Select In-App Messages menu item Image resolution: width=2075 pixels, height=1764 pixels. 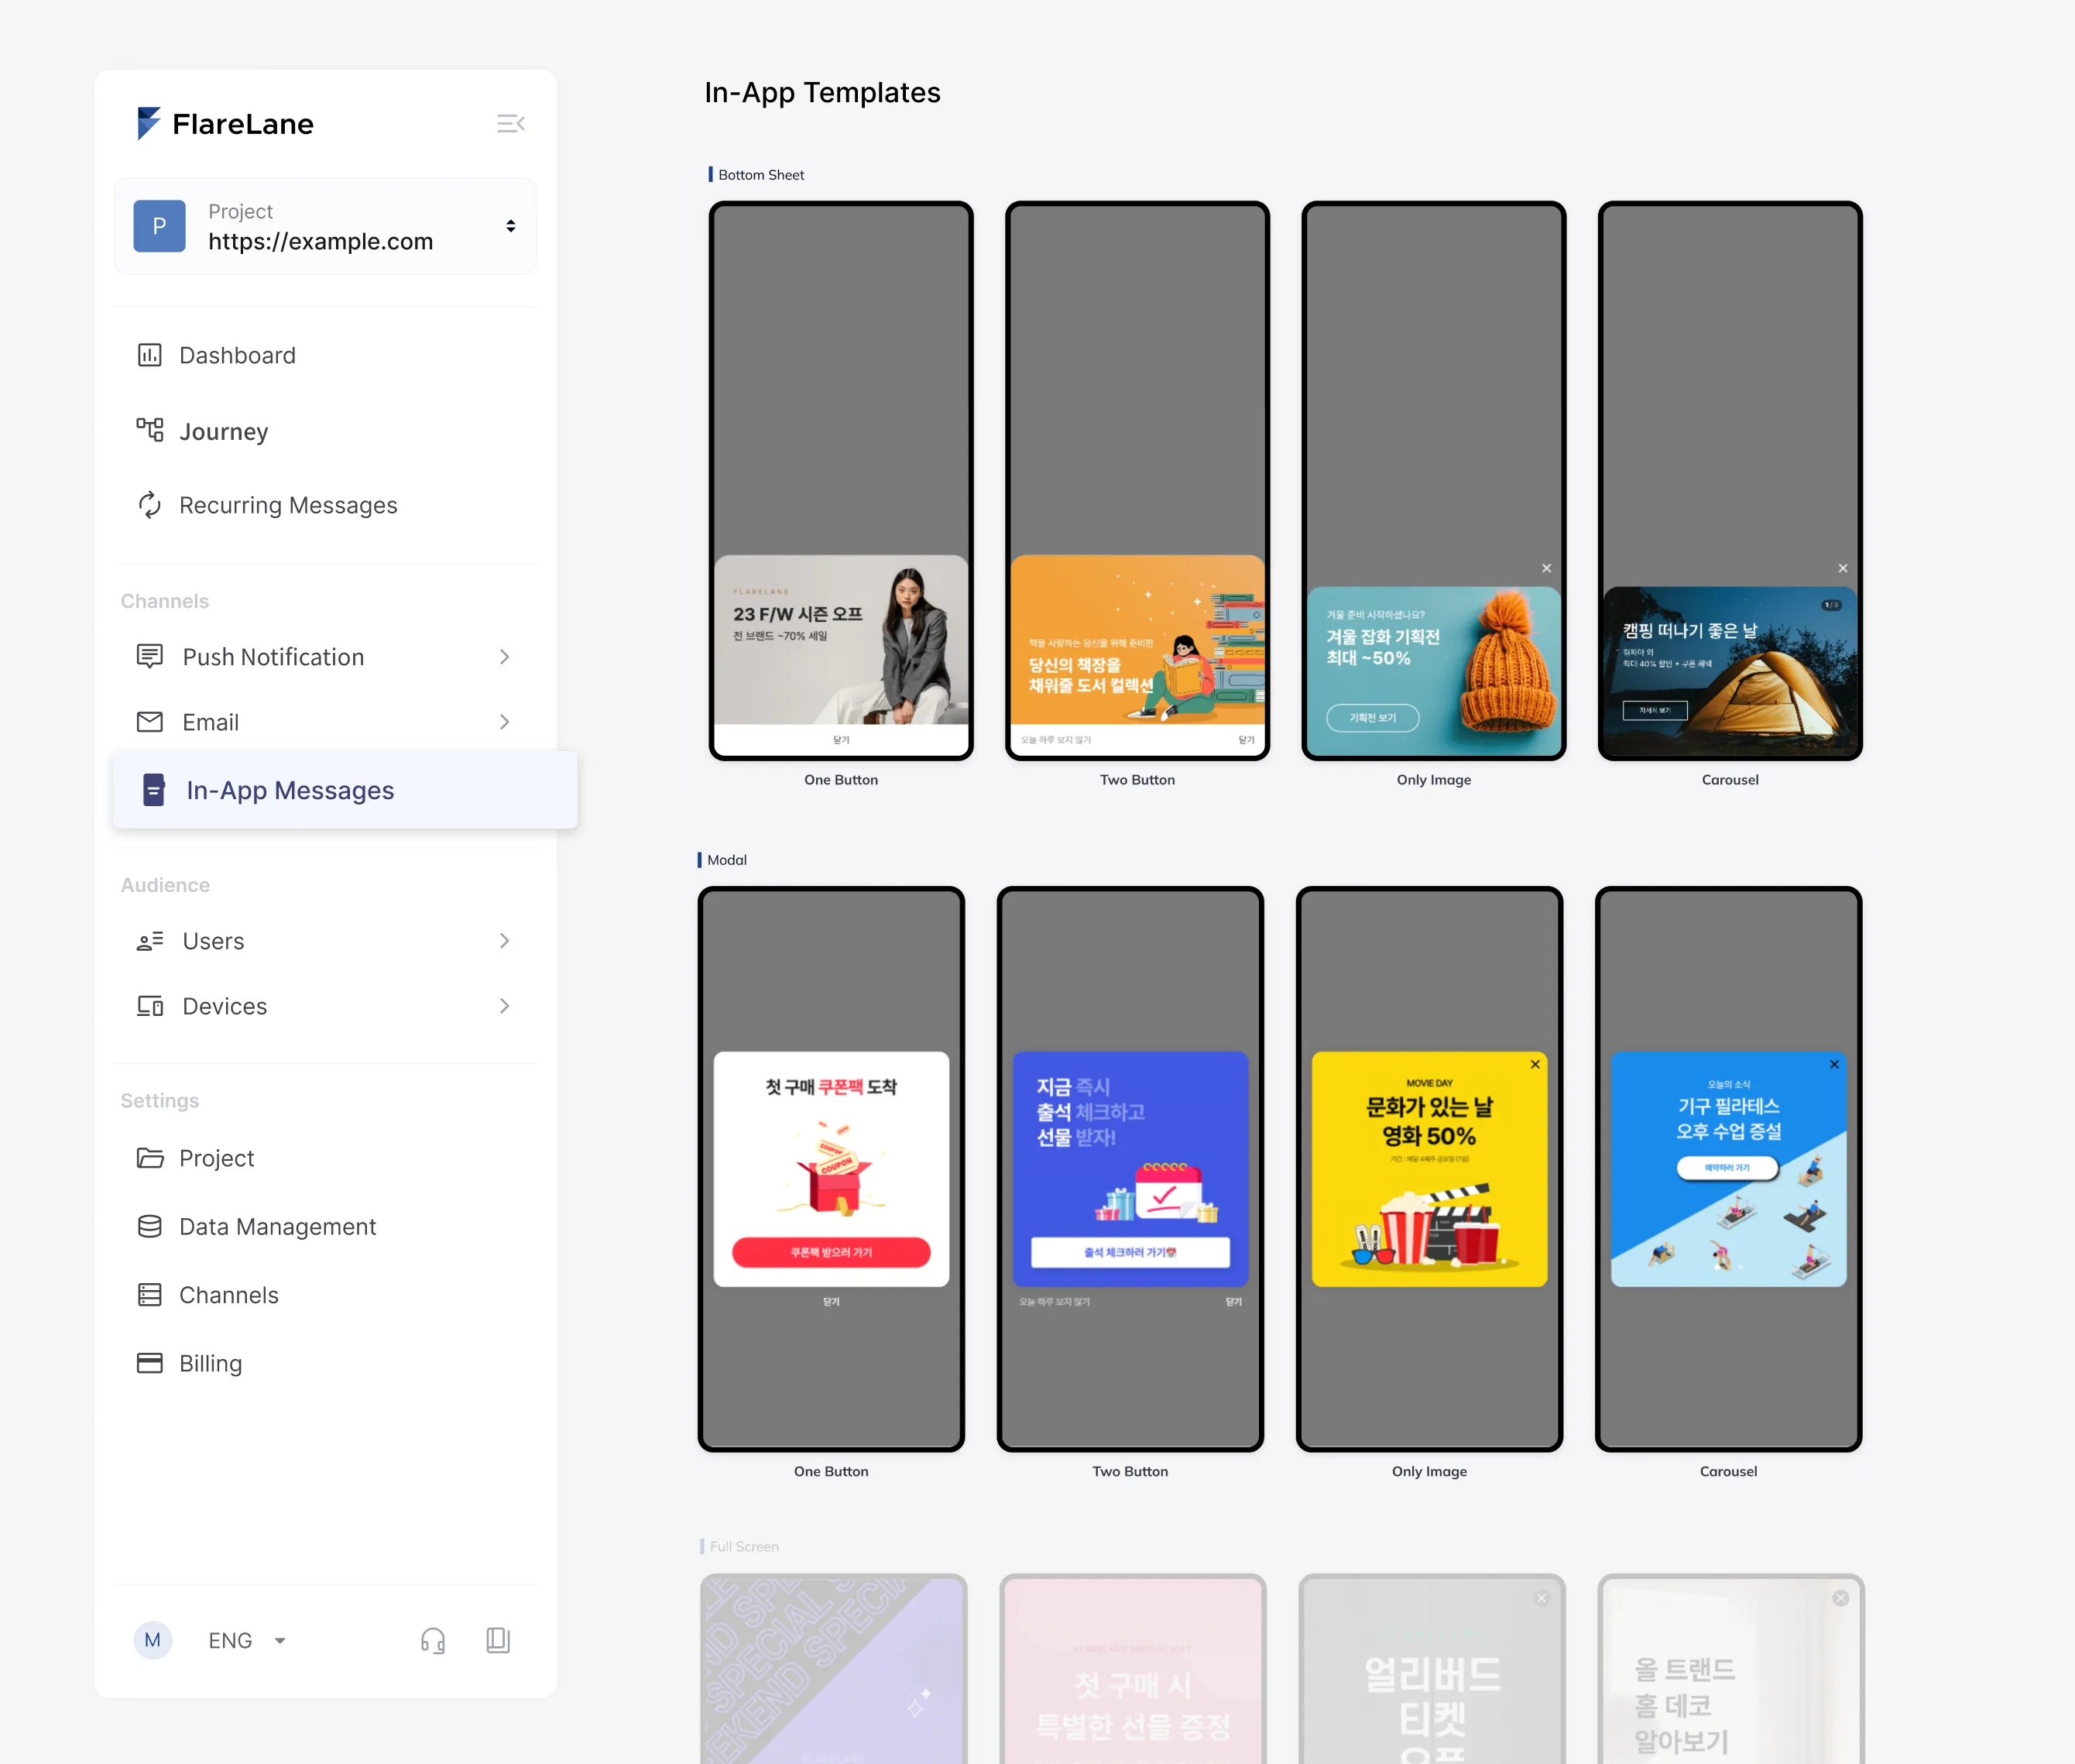[x=345, y=790]
